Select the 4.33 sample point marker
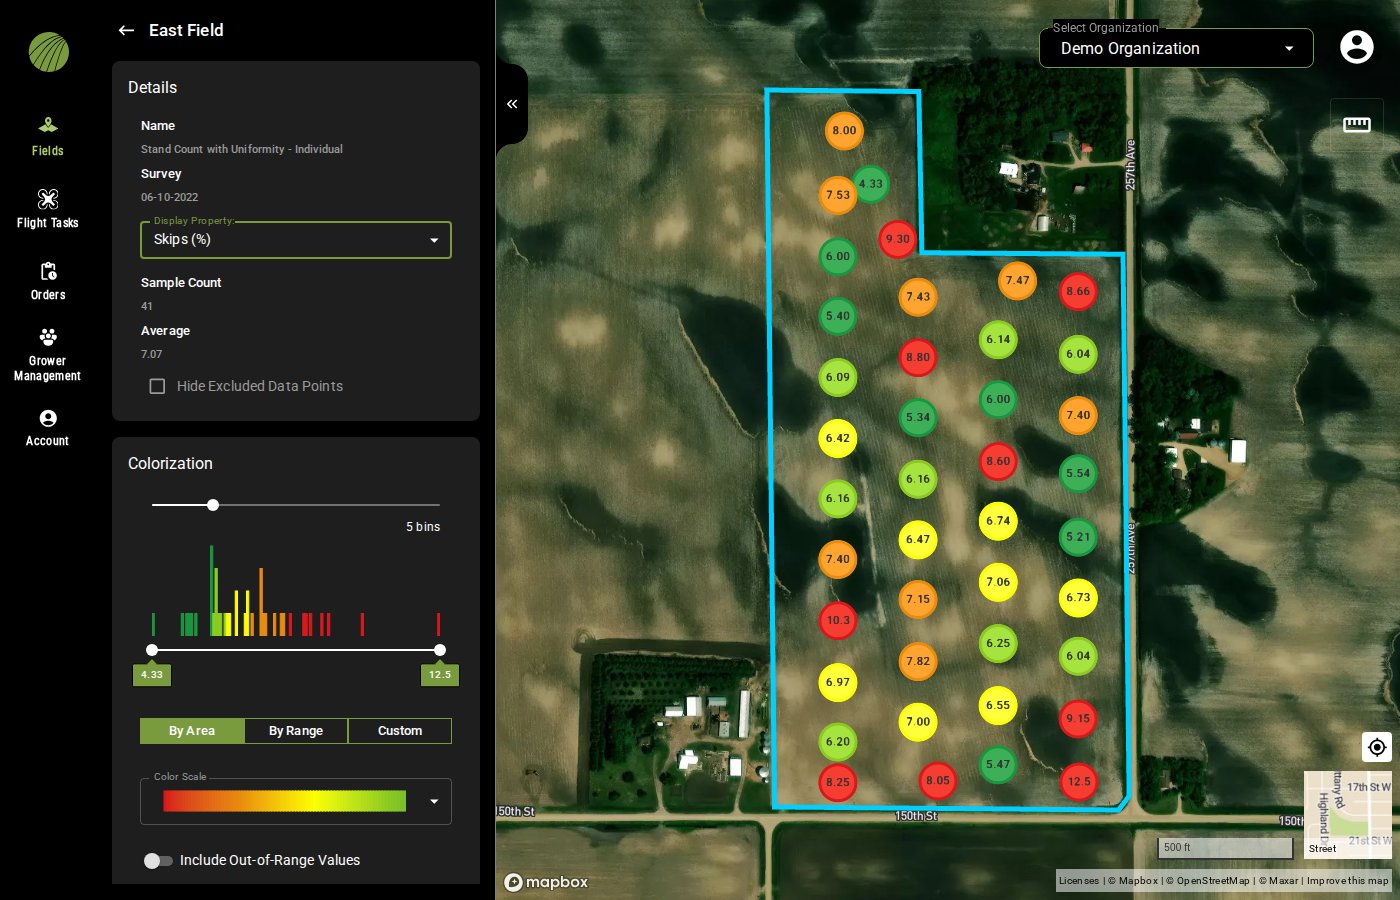Screen dimensions: 1400x900 [871, 184]
